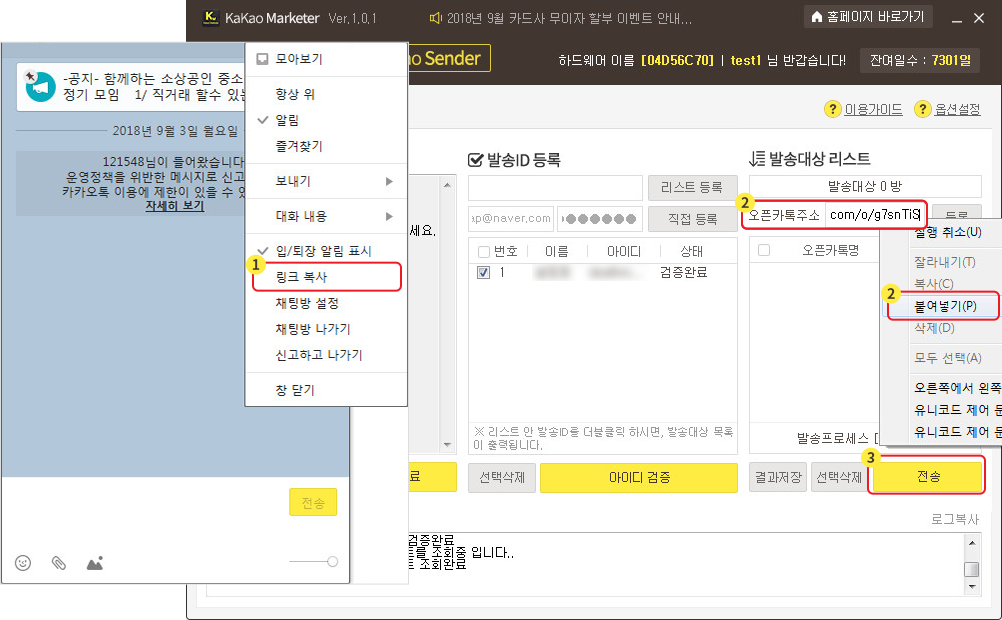Click the log area scrollbar thumb
The image size is (1002, 620).
point(971,569)
